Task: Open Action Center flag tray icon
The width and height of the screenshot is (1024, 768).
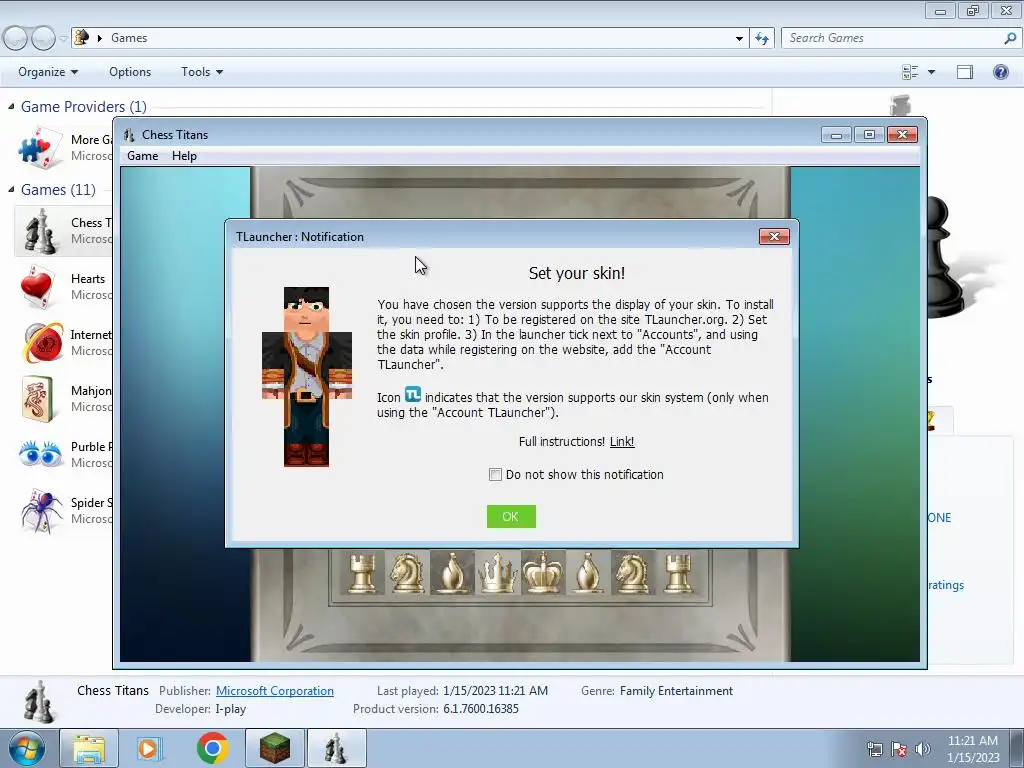Action: point(899,750)
